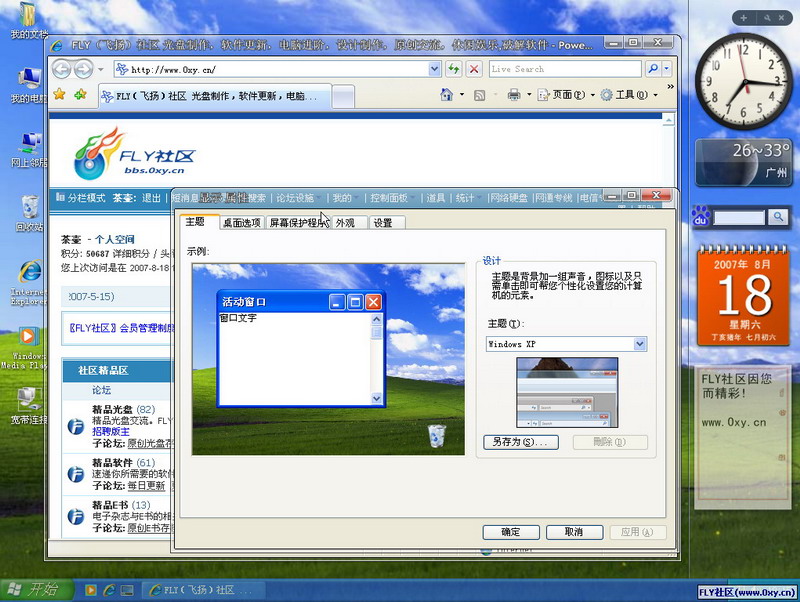This screenshot has height=602, width=800.
Task: Switch to the 主题 tab
Action: click(195, 221)
